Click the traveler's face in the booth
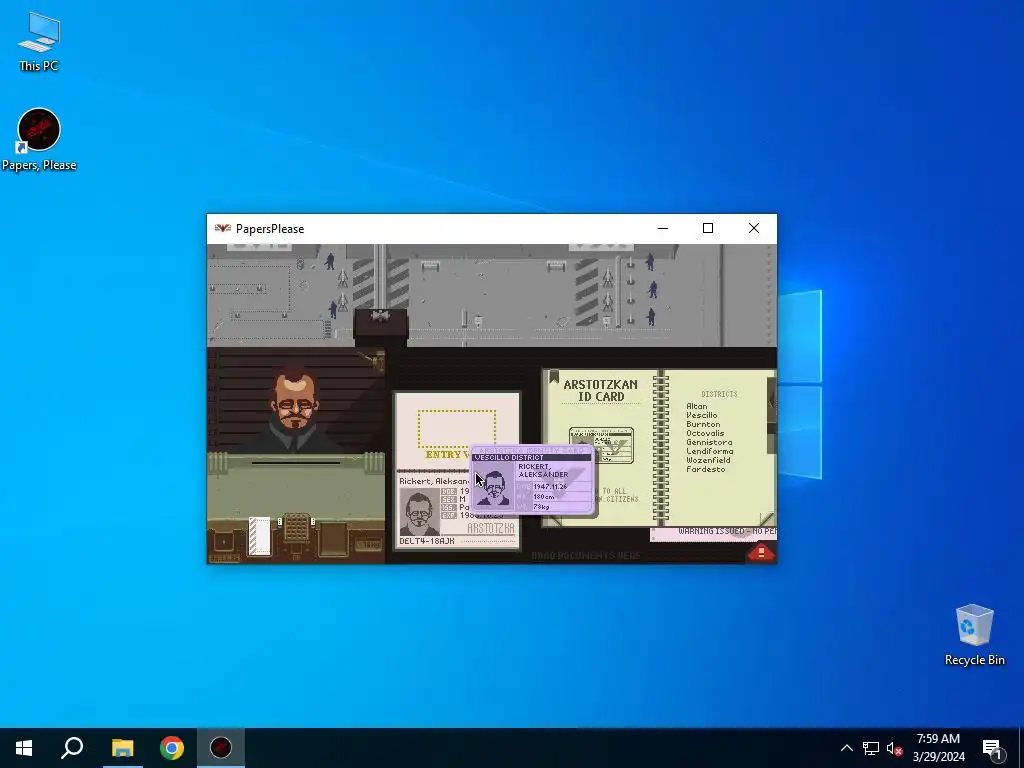This screenshot has width=1024, height=768. [x=295, y=401]
